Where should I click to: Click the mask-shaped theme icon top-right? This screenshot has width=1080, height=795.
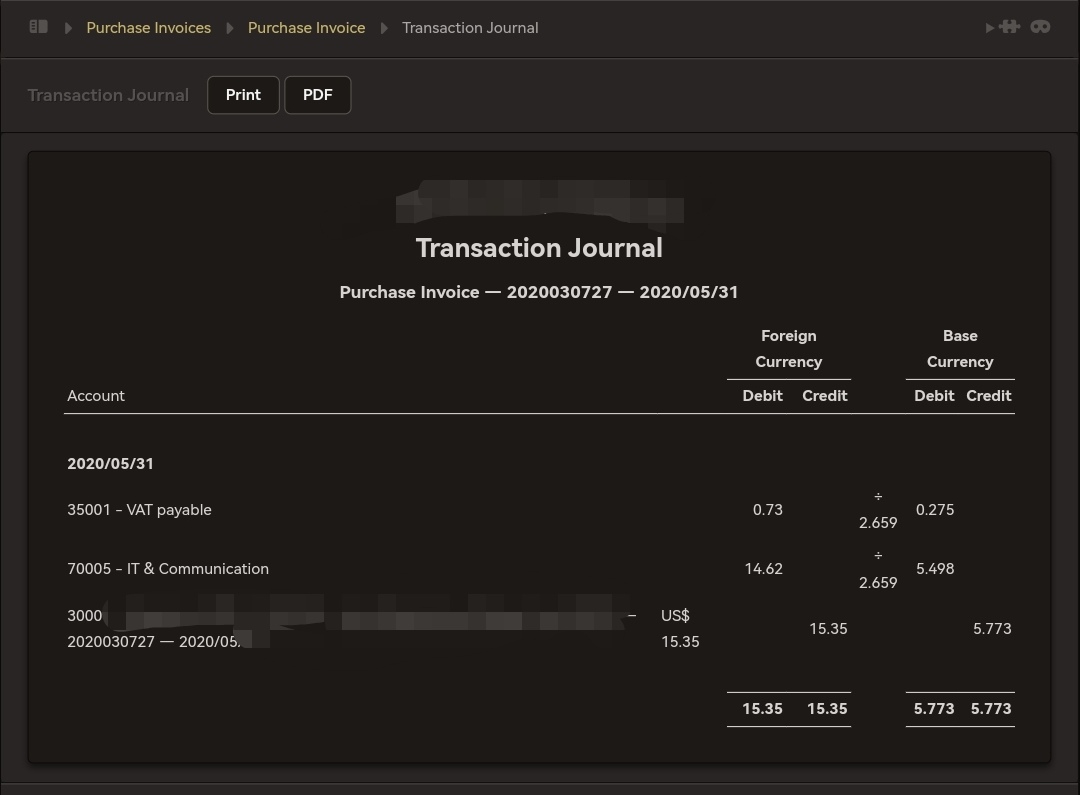[x=1041, y=27]
